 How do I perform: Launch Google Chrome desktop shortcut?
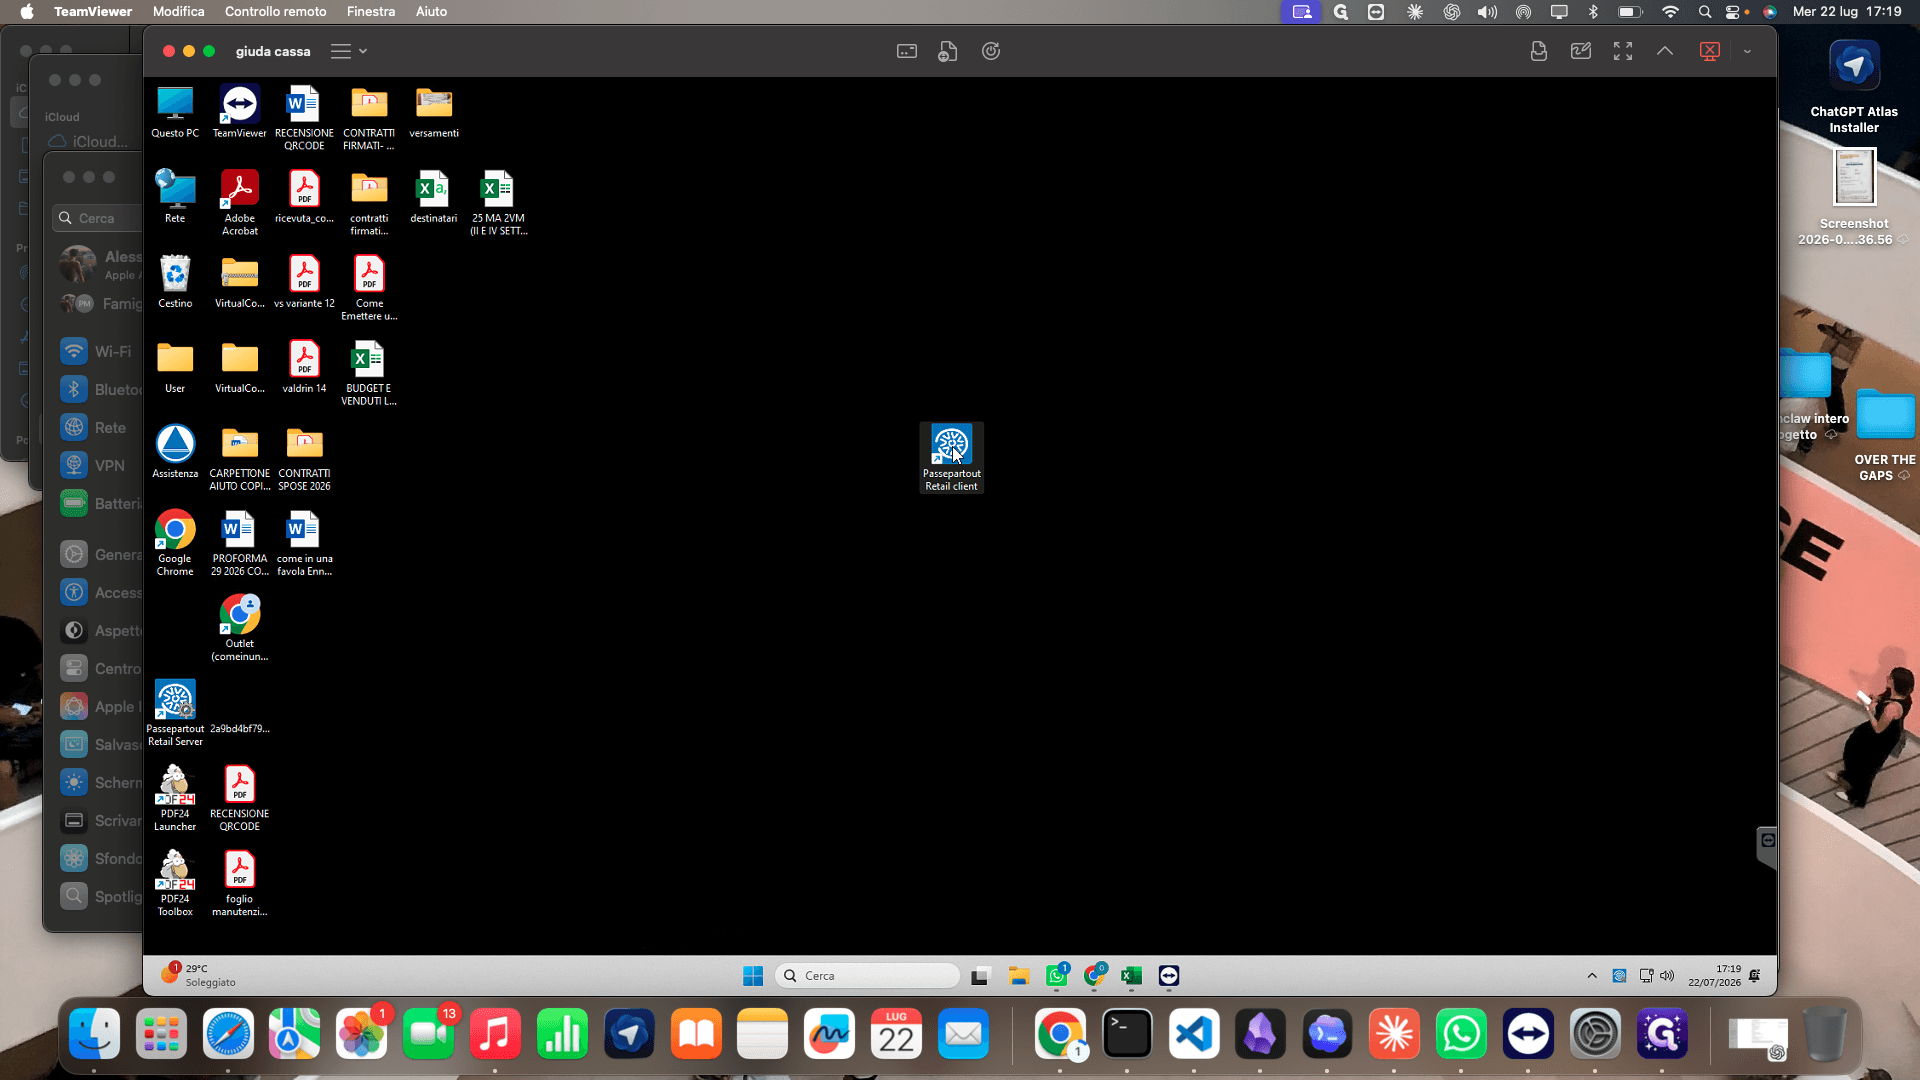click(175, 543)
